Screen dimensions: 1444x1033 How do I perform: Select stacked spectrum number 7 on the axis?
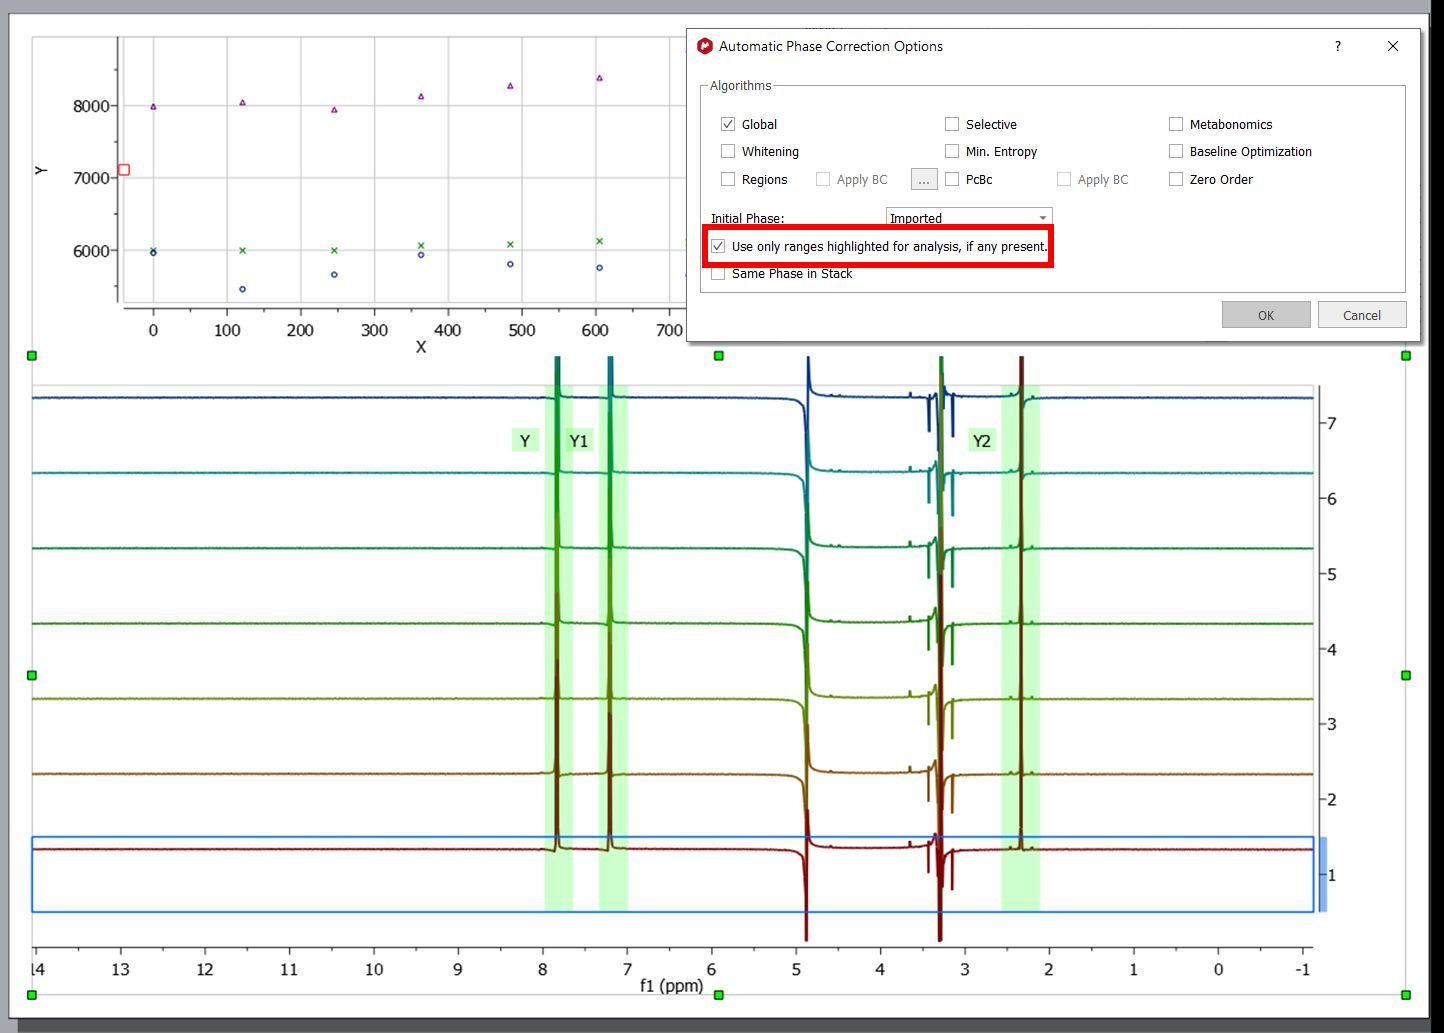point(1332,423)
